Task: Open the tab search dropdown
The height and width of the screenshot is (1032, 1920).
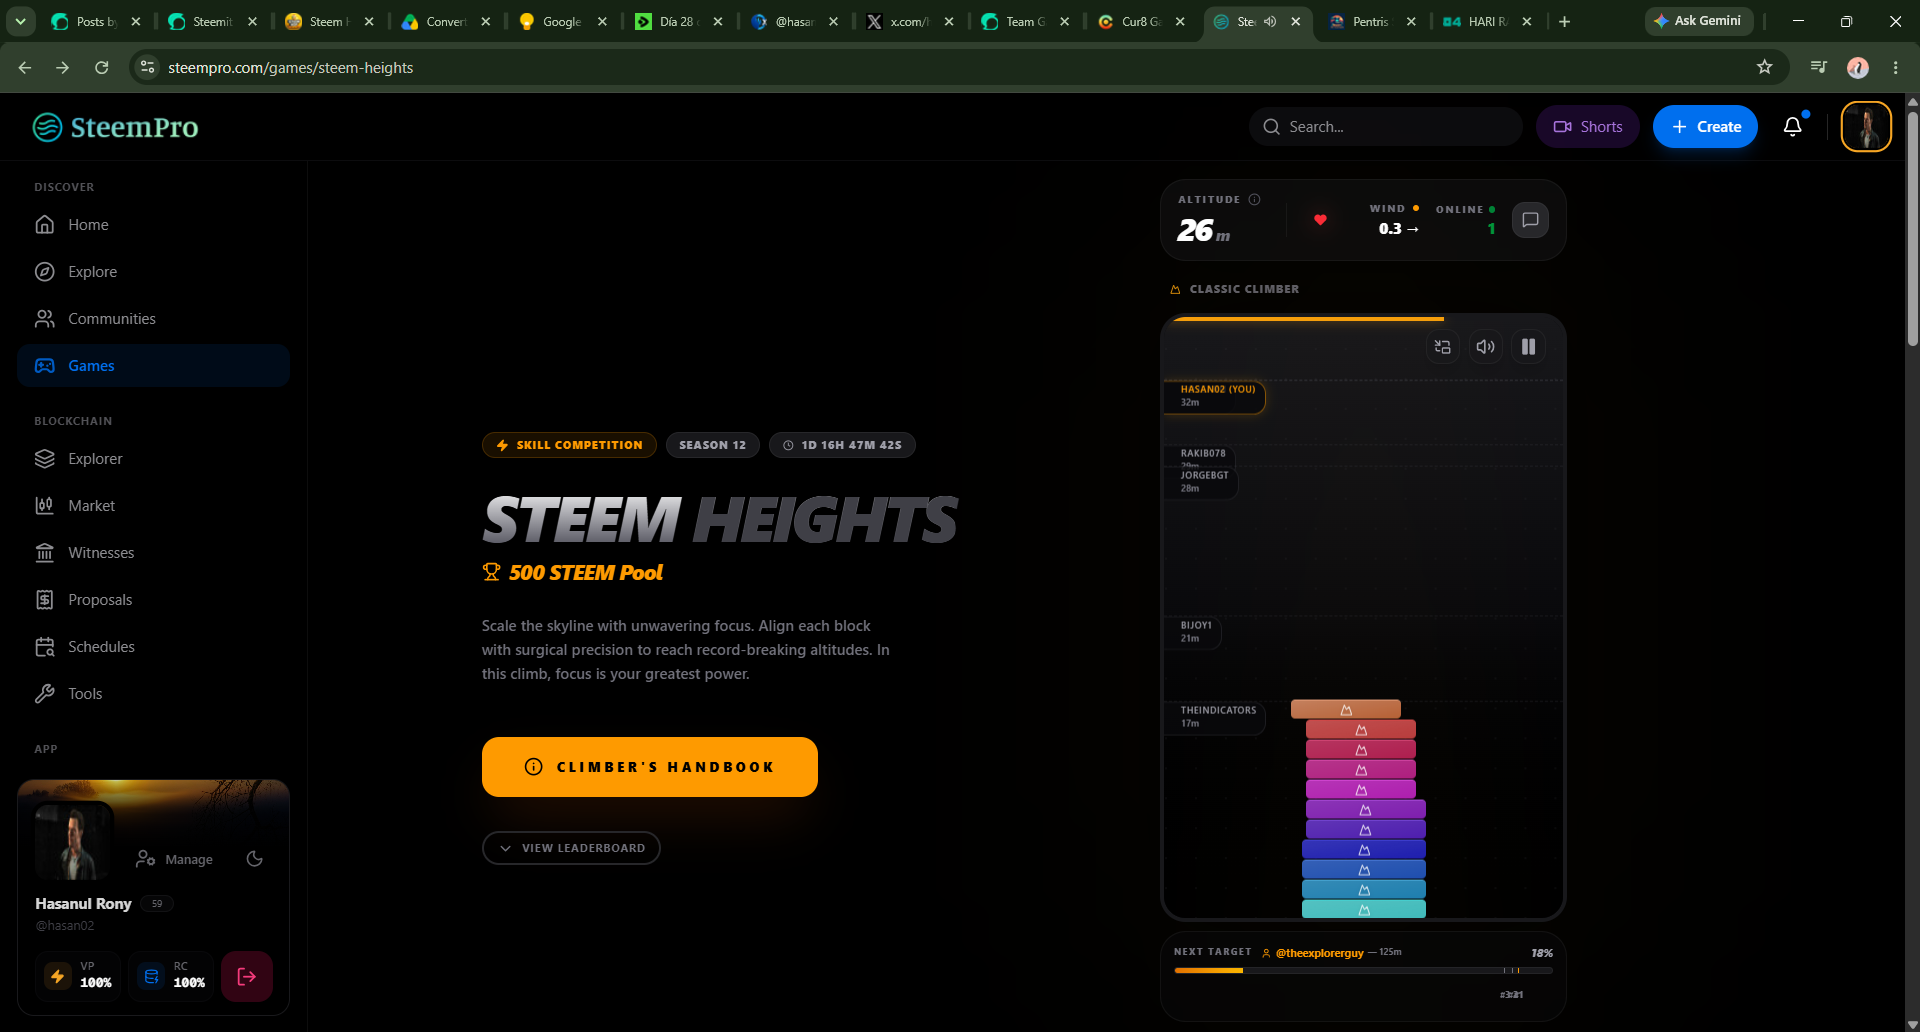Action: click(x=20, y=21)
